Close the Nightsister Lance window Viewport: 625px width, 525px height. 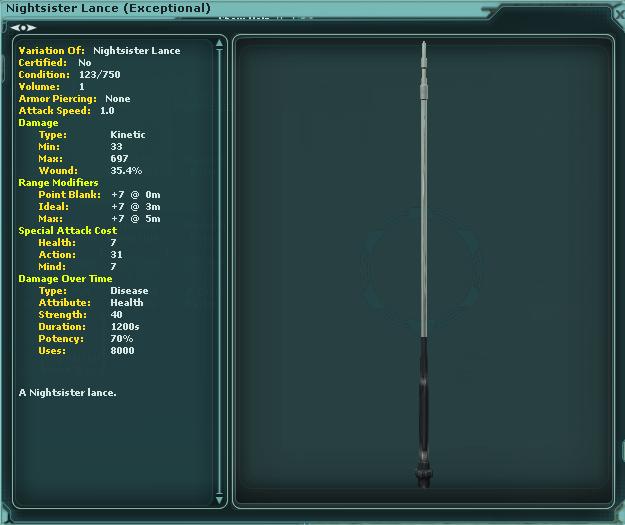[619, 14]
